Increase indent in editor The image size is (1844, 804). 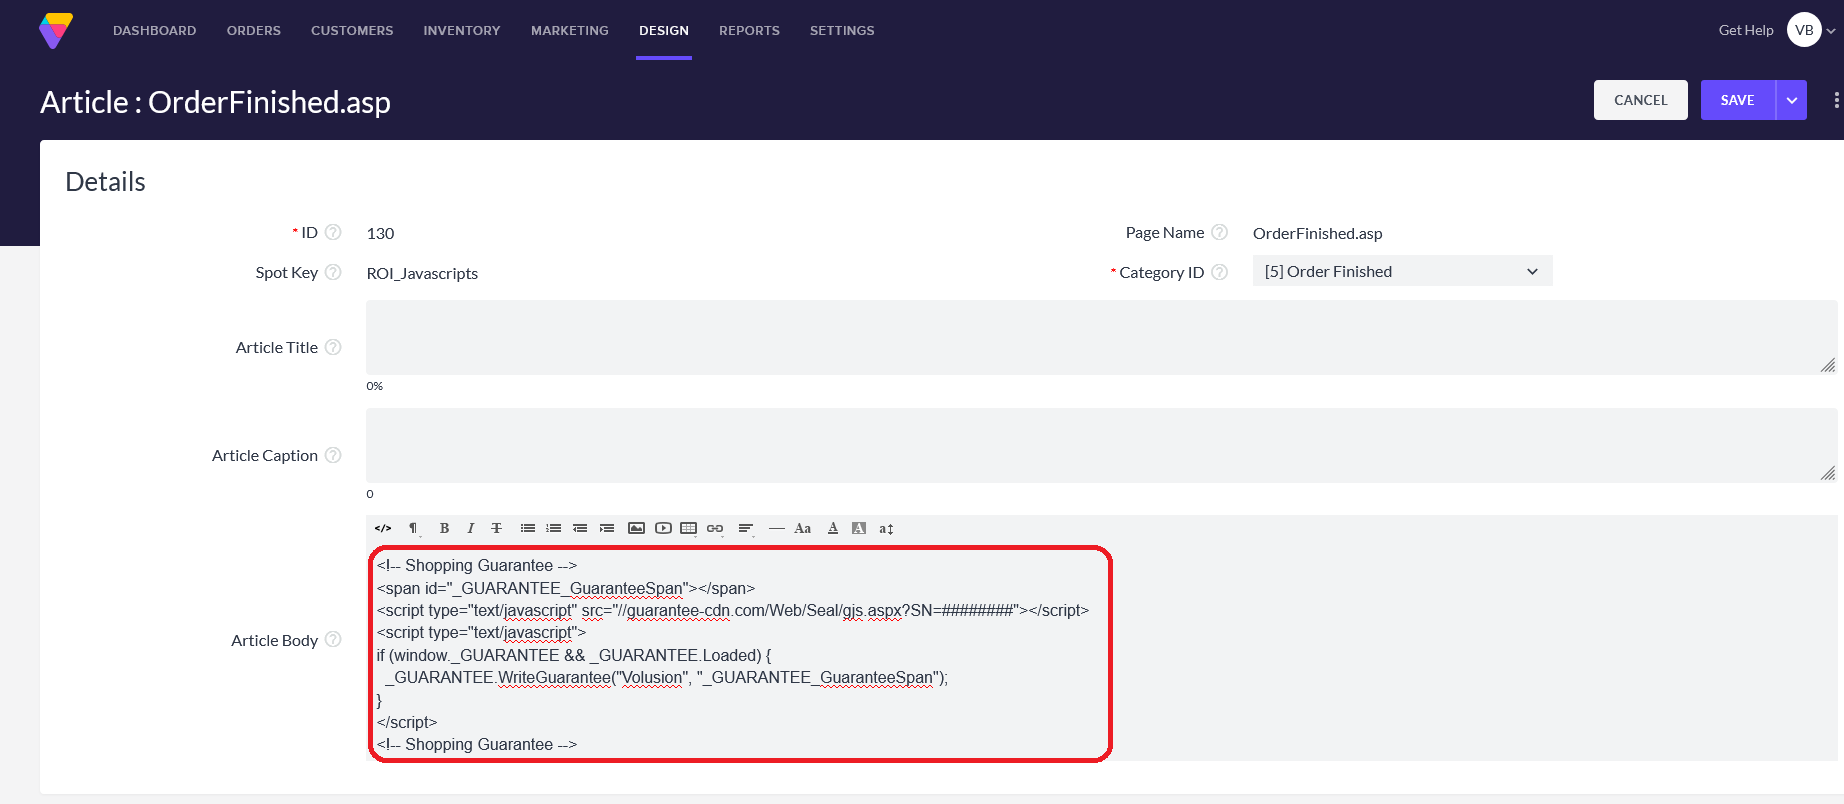pos(607,528)
